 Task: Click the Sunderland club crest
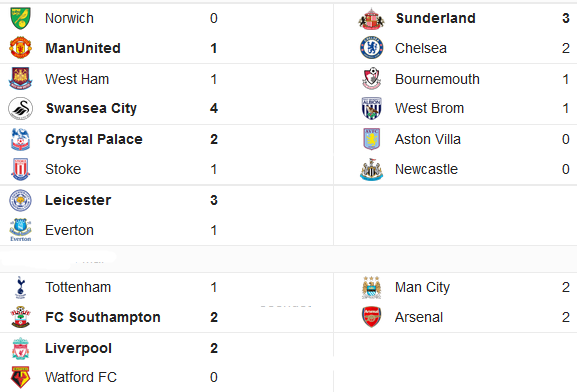(x=371, y=18)
